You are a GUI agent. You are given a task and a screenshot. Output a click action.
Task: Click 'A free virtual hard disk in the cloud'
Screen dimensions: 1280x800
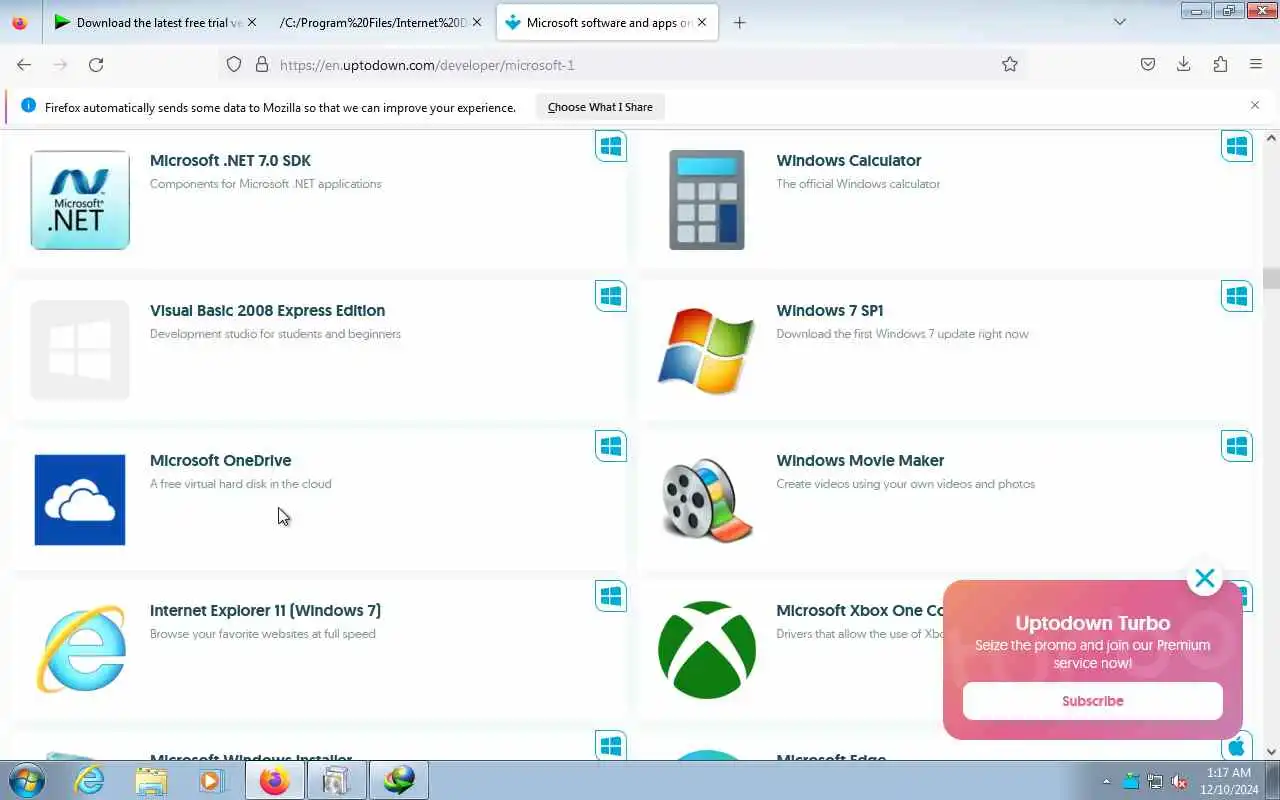point(240,484)
